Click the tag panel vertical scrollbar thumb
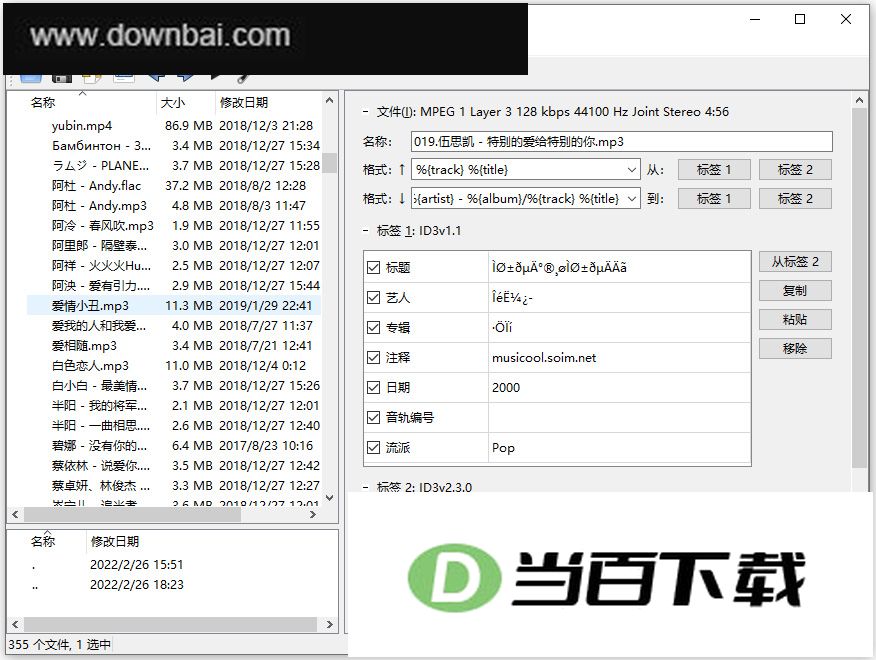876x660 pixels. coord(859,288)
